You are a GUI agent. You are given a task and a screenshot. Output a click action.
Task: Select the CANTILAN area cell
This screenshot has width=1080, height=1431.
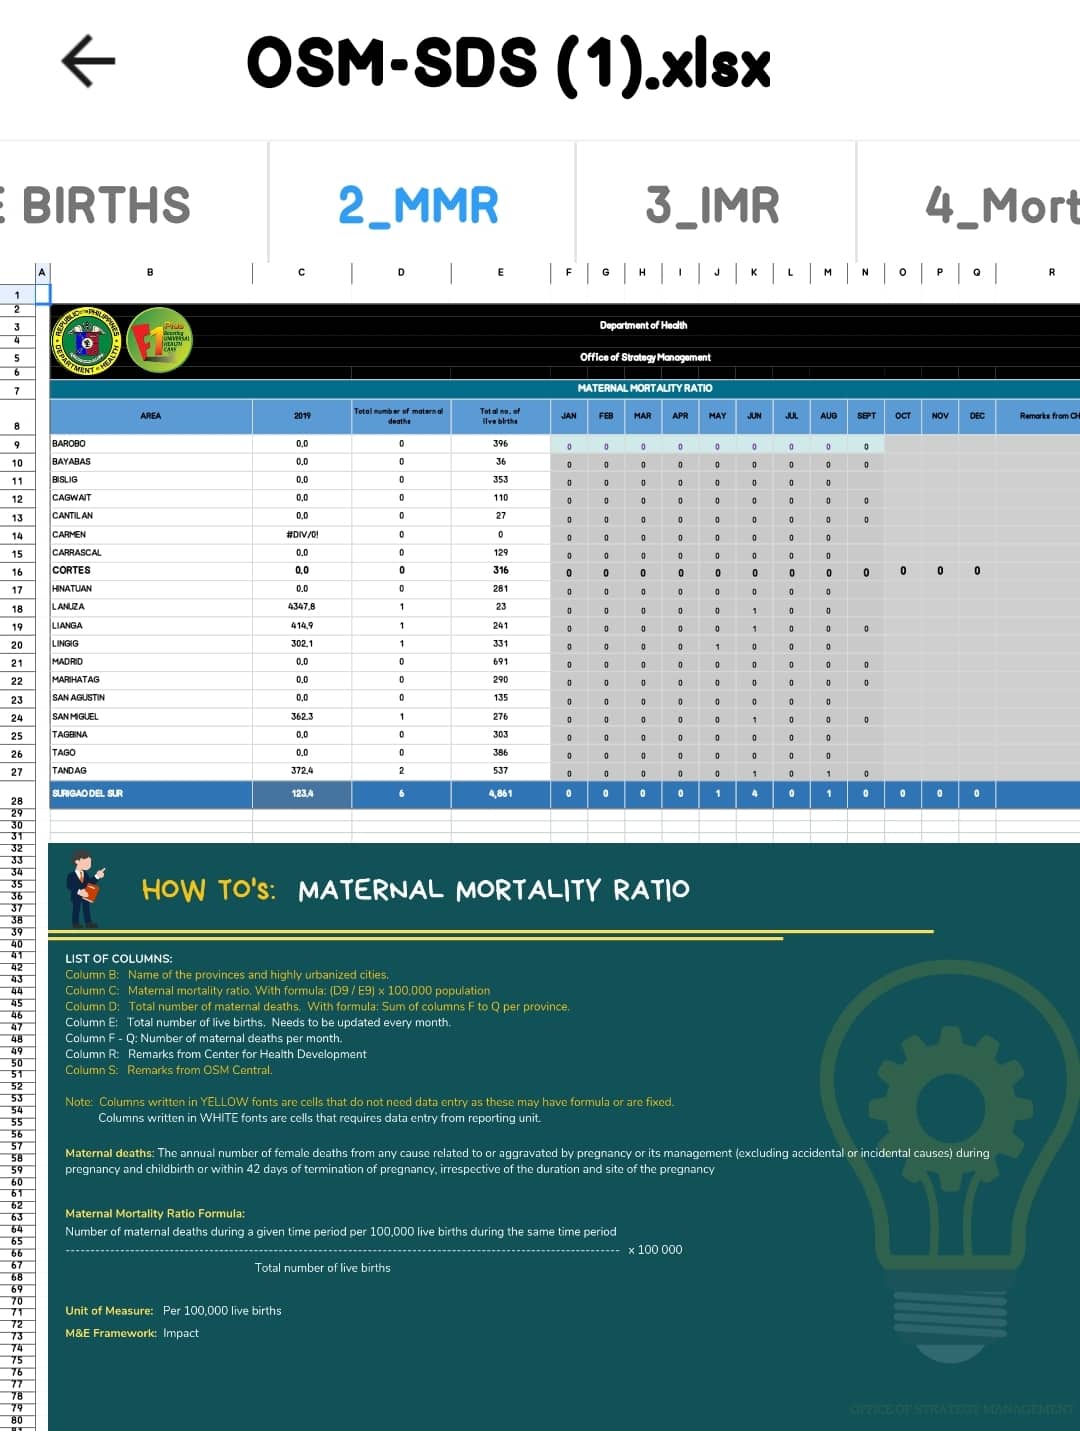(x=151, y=515)
